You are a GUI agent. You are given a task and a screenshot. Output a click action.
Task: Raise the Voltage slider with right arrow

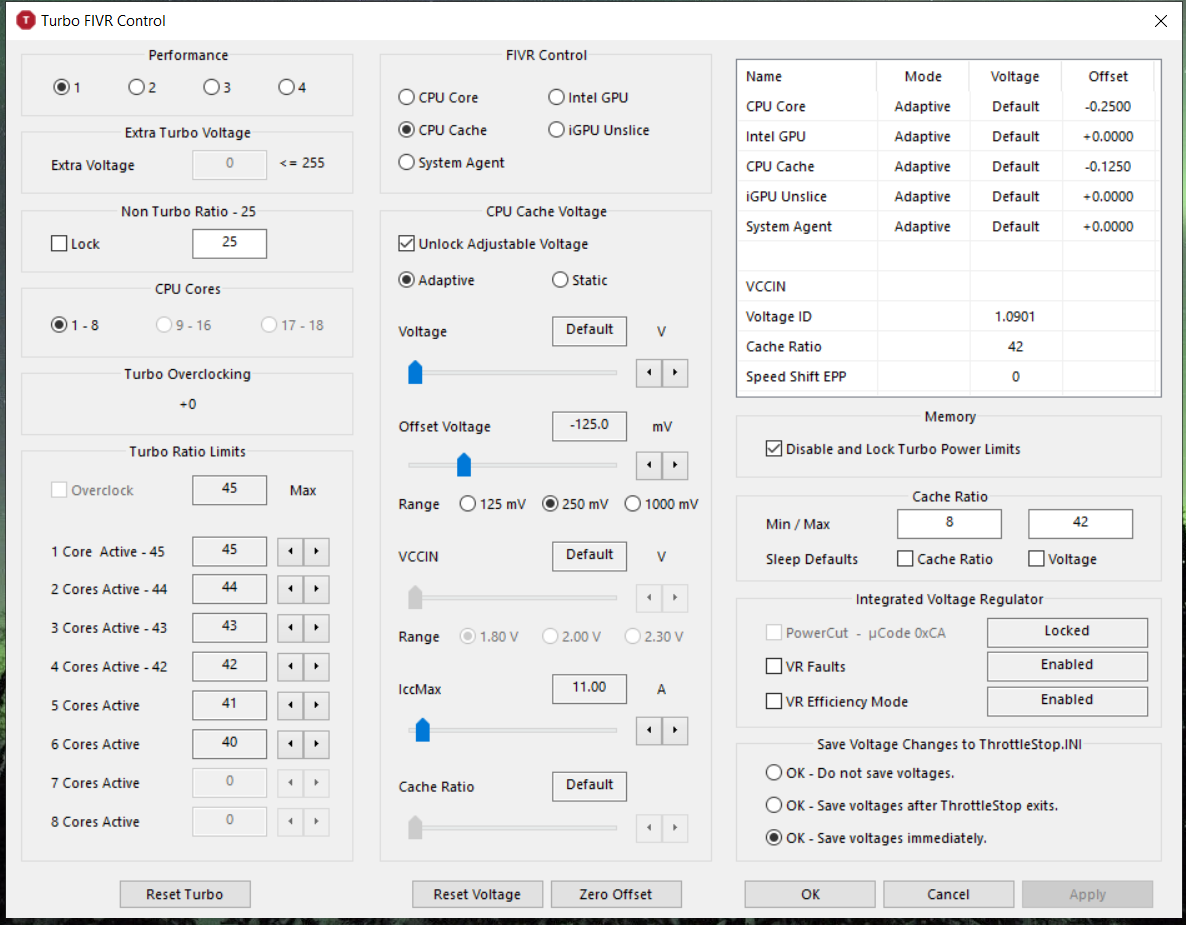[x=675, y=373]
